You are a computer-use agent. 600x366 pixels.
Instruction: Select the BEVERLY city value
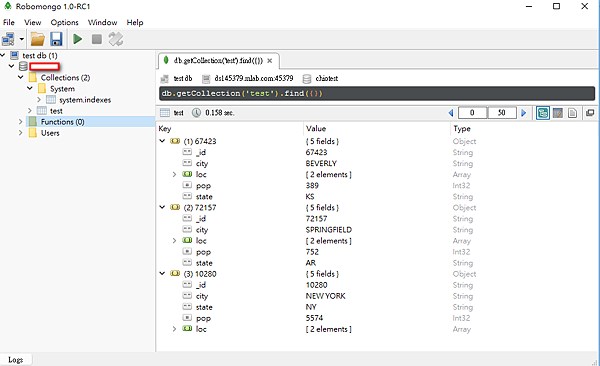[321, 163]
